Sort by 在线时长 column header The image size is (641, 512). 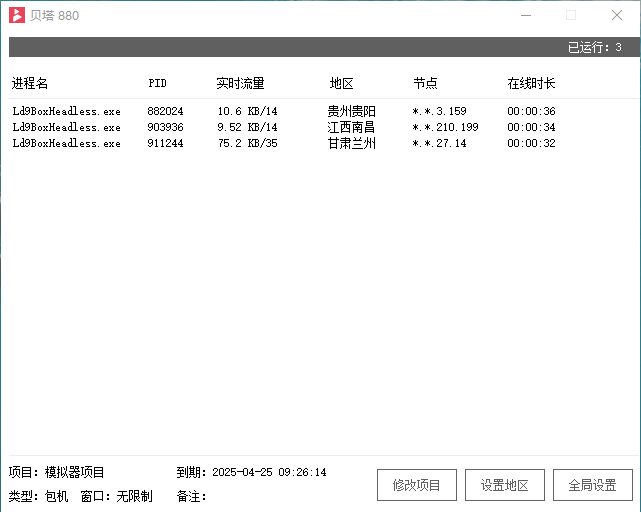(531, 84)
